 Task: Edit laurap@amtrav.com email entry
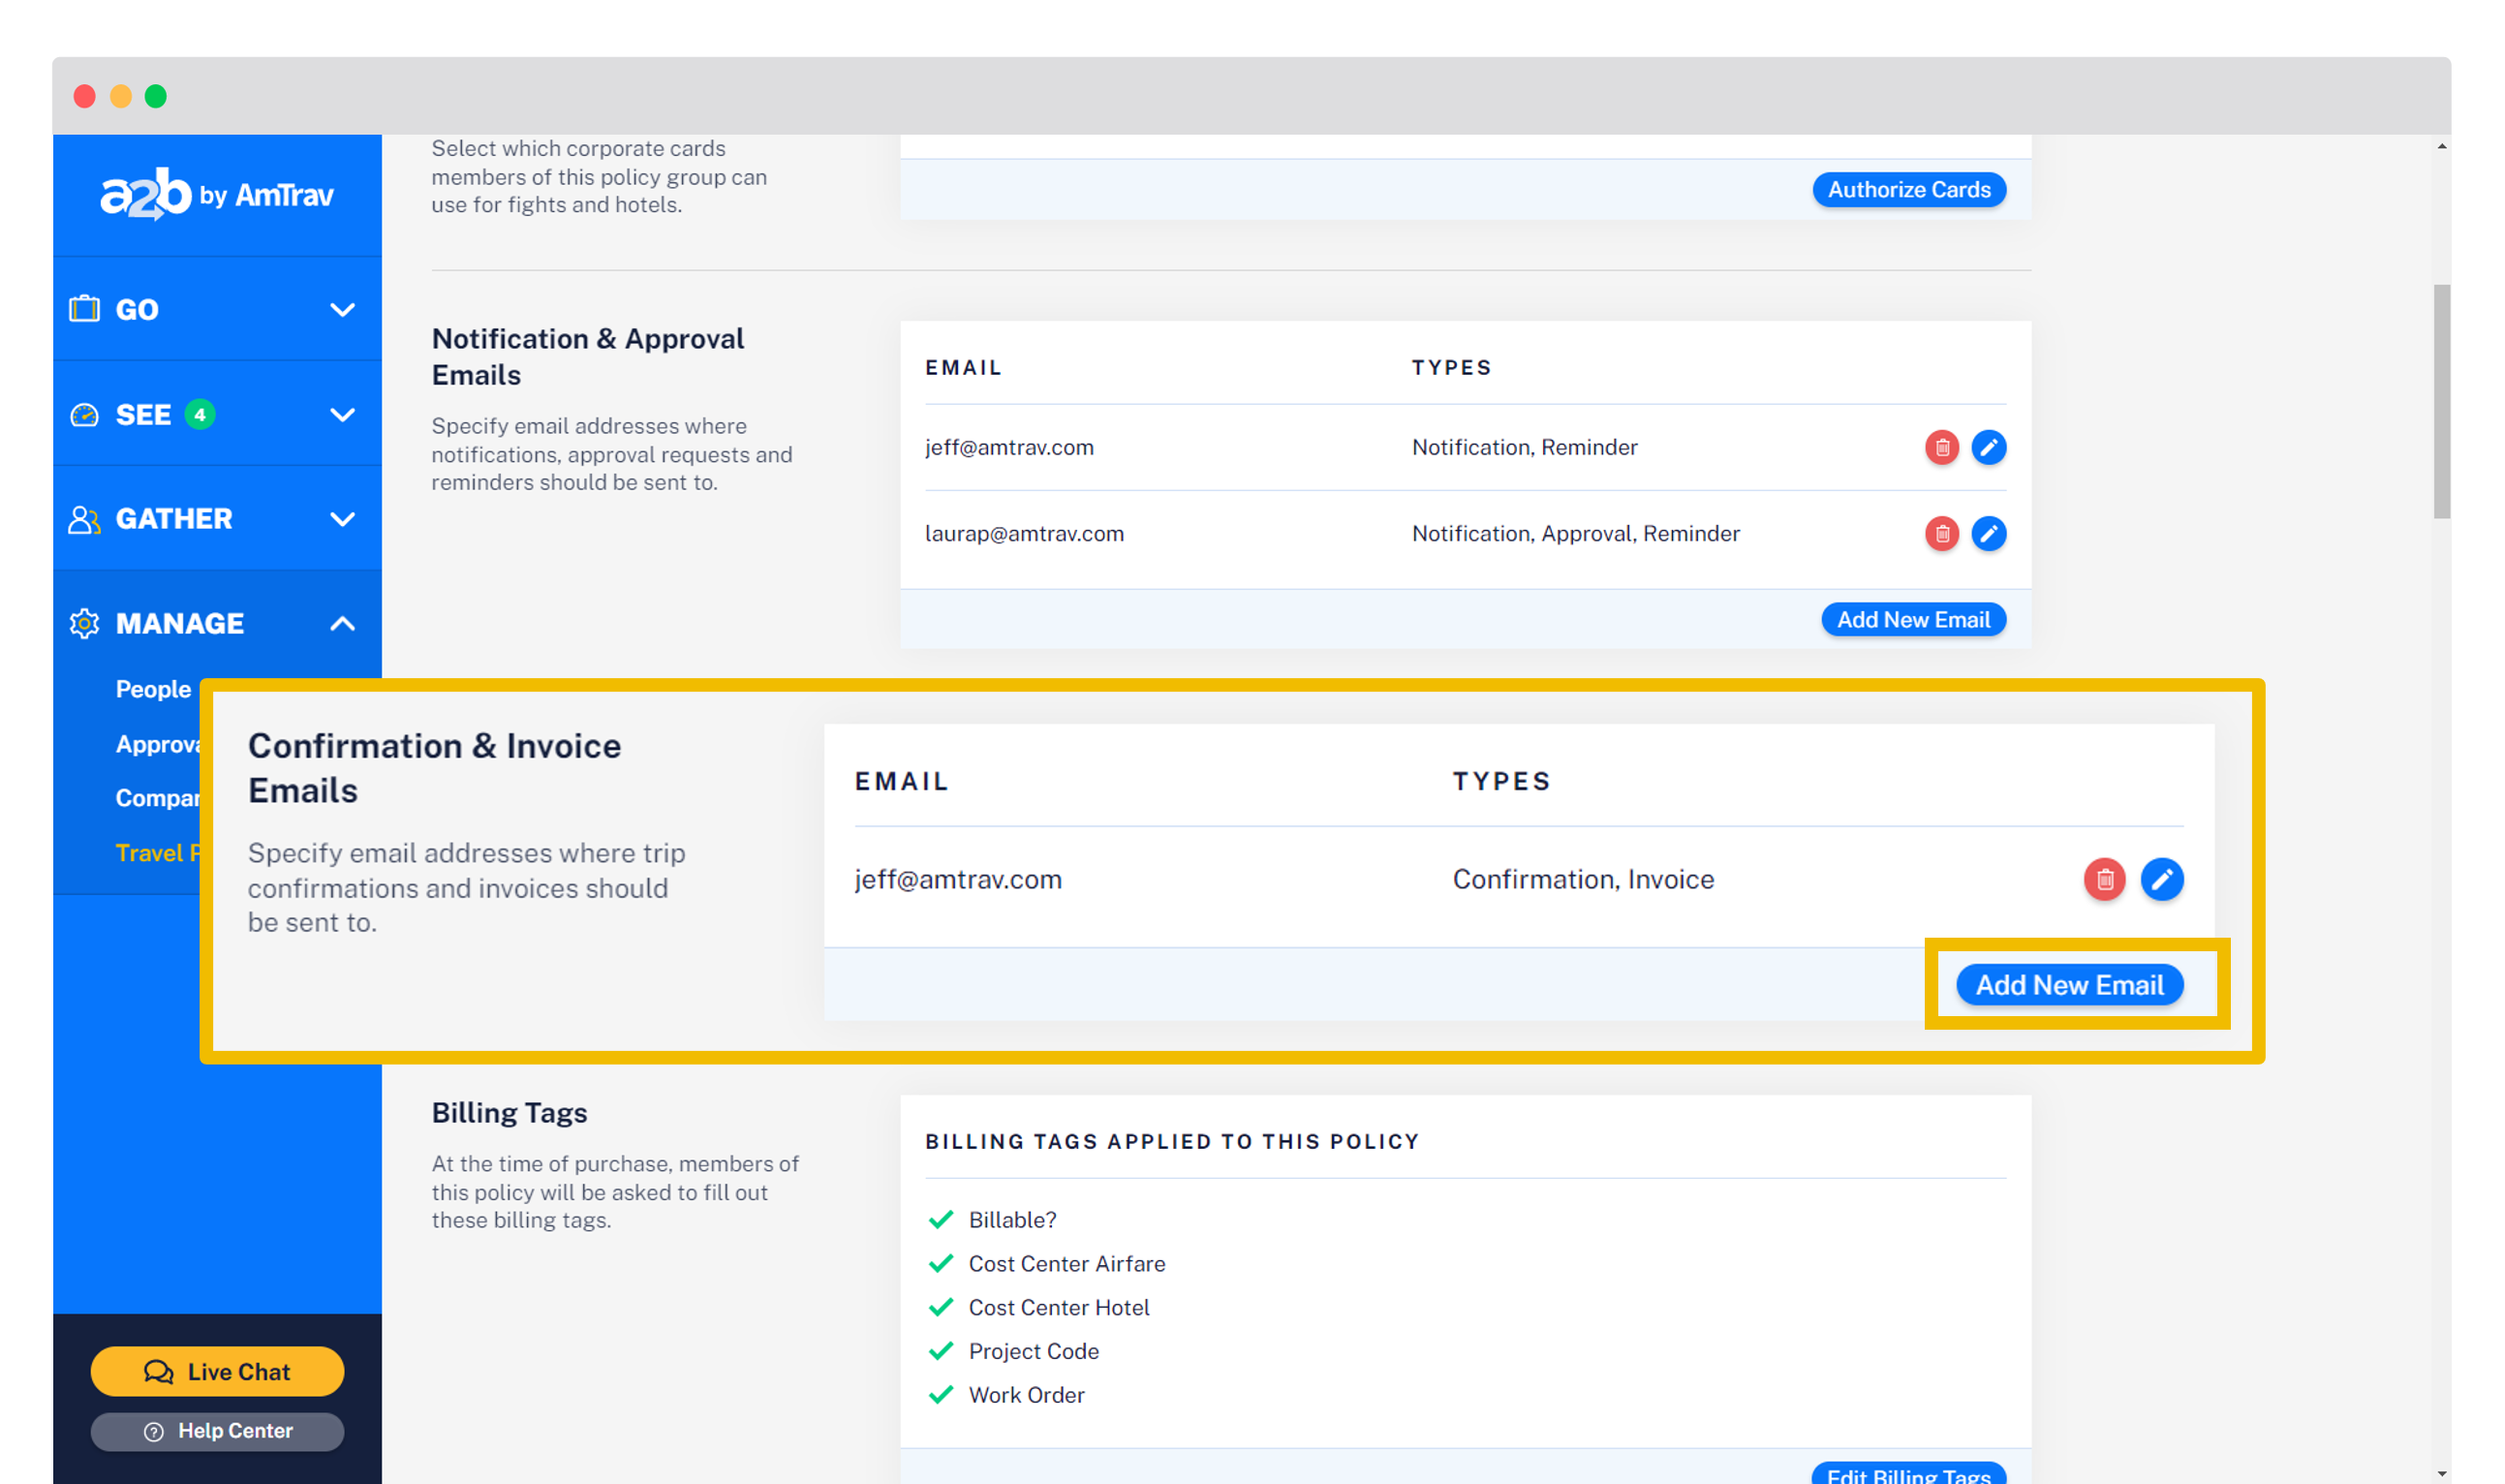point(1988,533)
